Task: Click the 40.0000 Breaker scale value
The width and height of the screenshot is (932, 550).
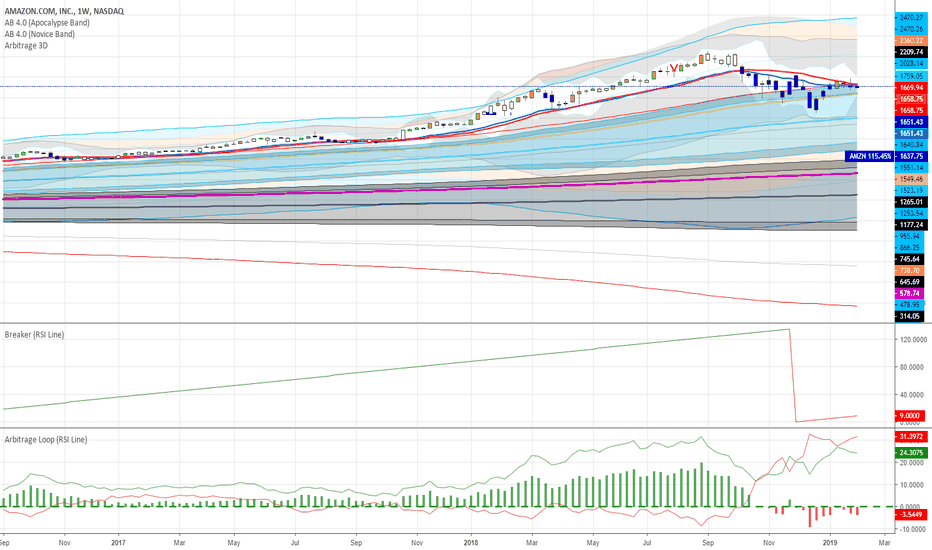Action: point(914,395)
